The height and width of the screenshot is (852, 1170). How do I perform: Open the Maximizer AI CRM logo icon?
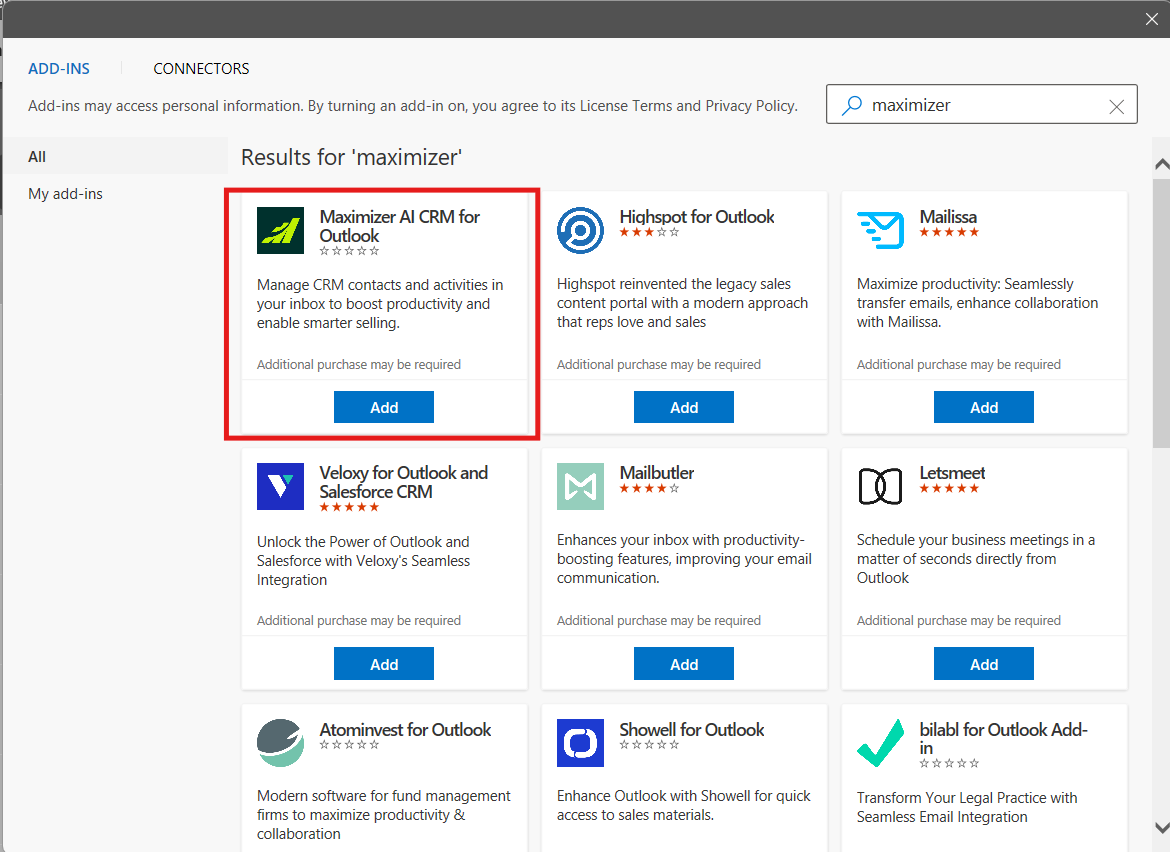pyautogui.click(x=280, y=231)
